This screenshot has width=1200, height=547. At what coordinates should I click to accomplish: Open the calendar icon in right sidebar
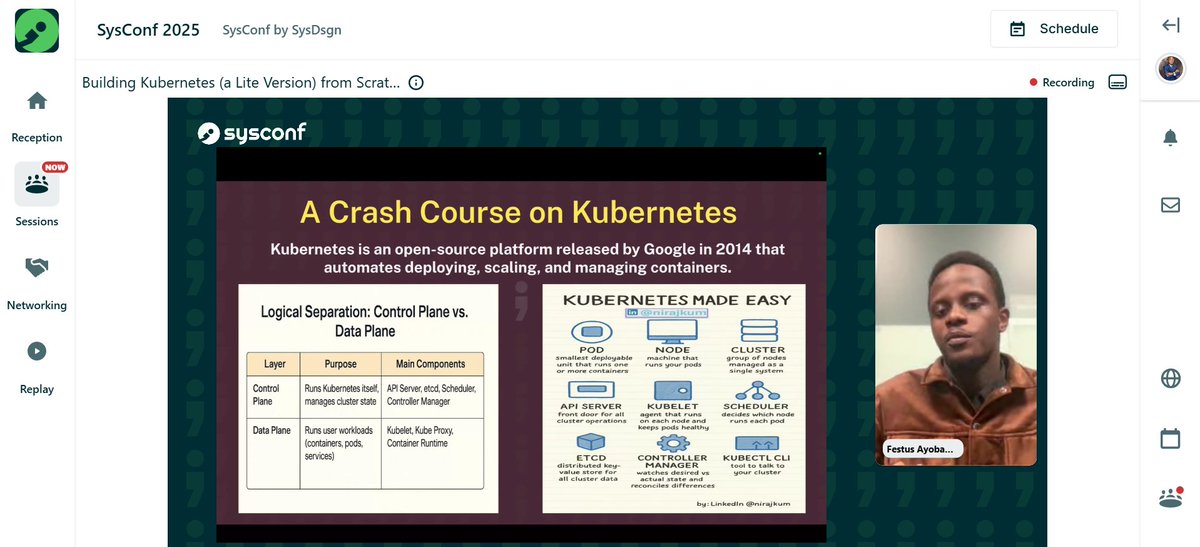[1170, 438]
